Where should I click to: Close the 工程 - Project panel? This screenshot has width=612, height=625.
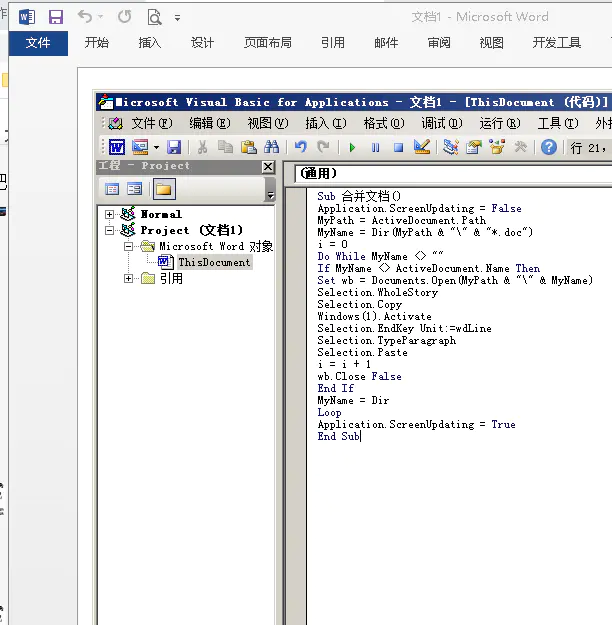click(x=268, y=167)
